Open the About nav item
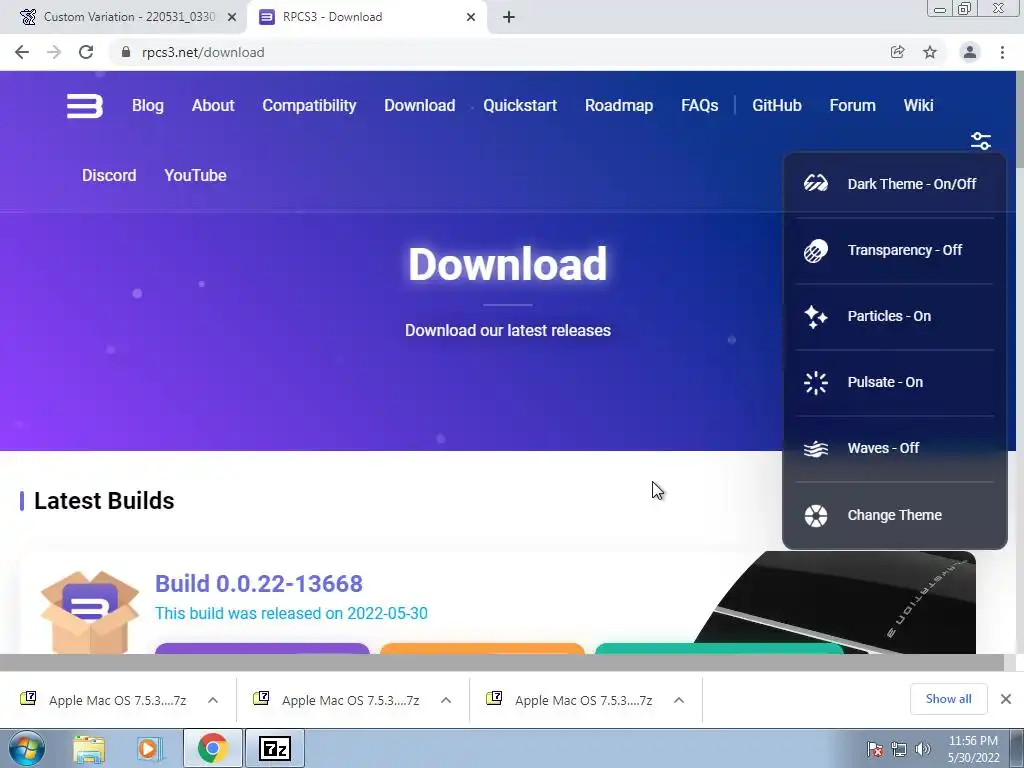Image resolution: width=1024 pixels, height=768 pixels. tap(213, 105)
